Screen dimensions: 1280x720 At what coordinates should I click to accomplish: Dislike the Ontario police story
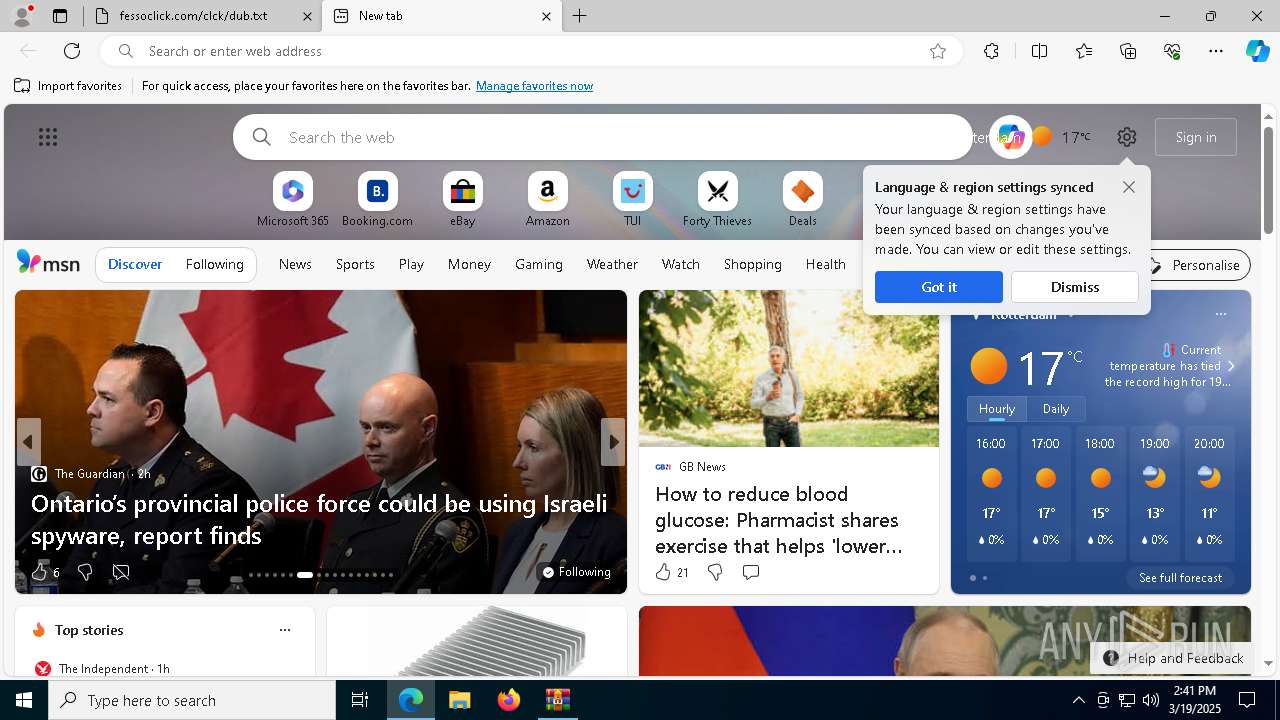click(85, 572)
